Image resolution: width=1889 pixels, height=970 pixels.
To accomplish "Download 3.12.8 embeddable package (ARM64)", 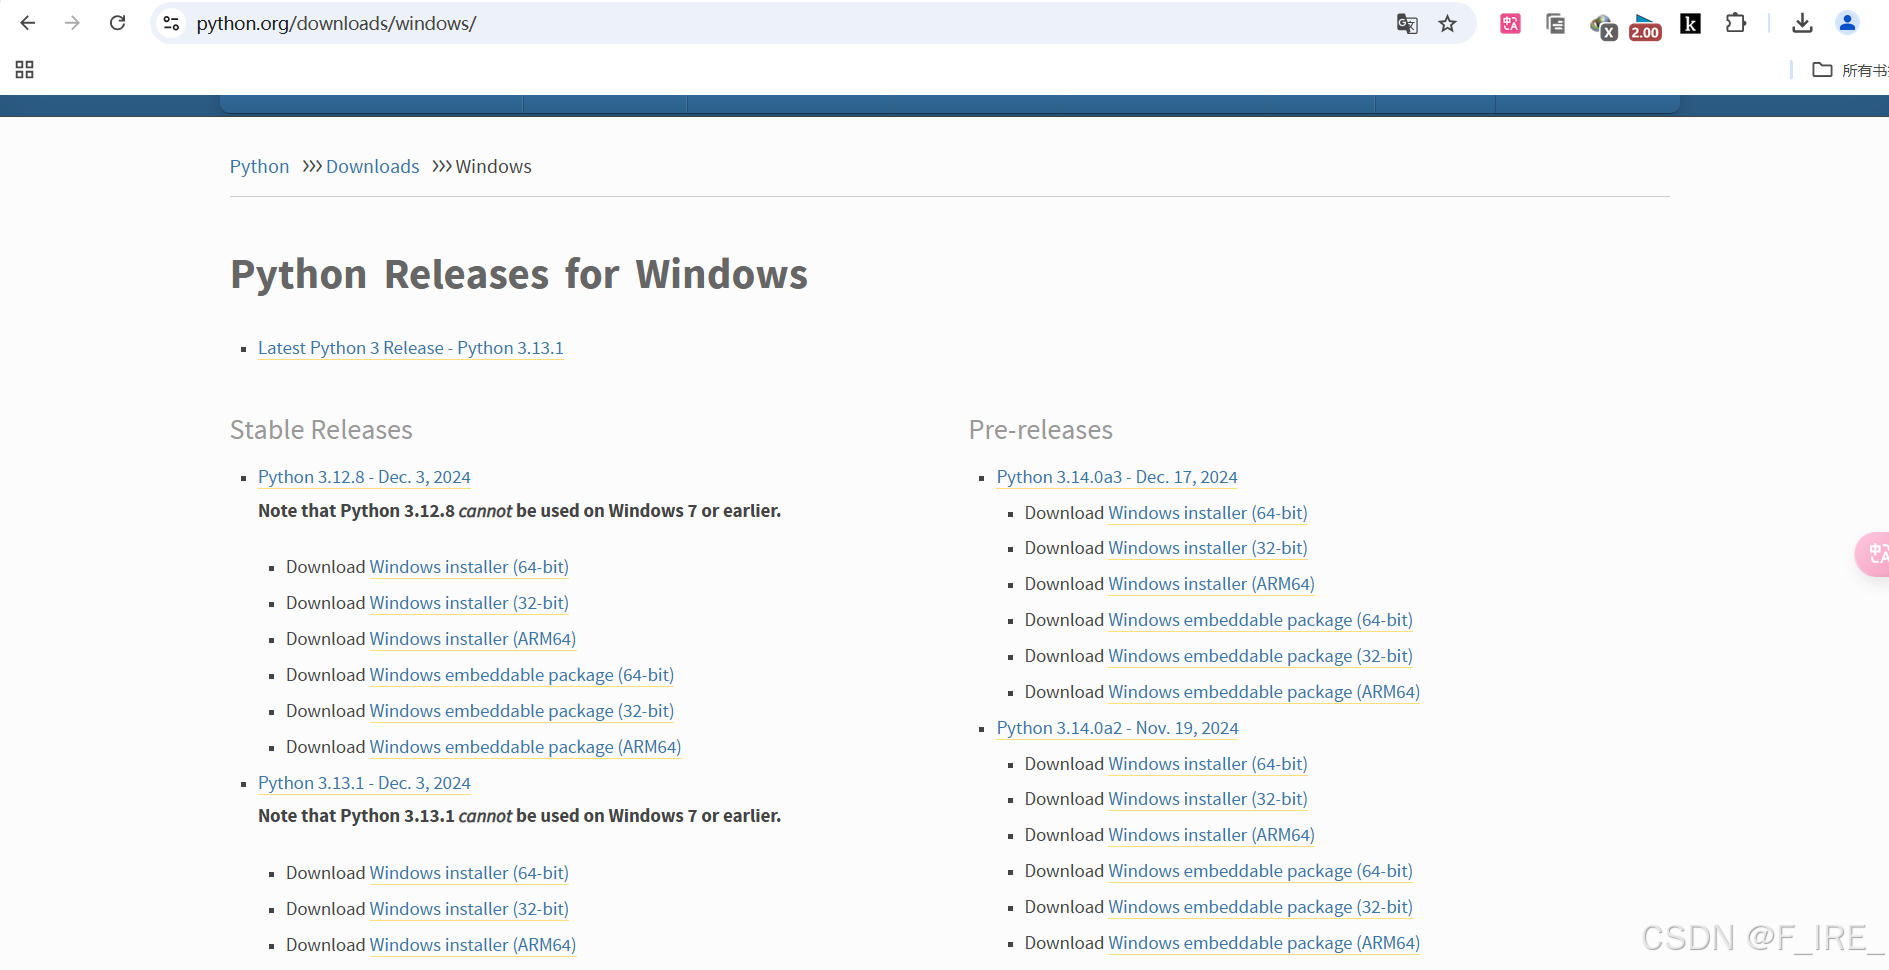I will pos(525,747).
